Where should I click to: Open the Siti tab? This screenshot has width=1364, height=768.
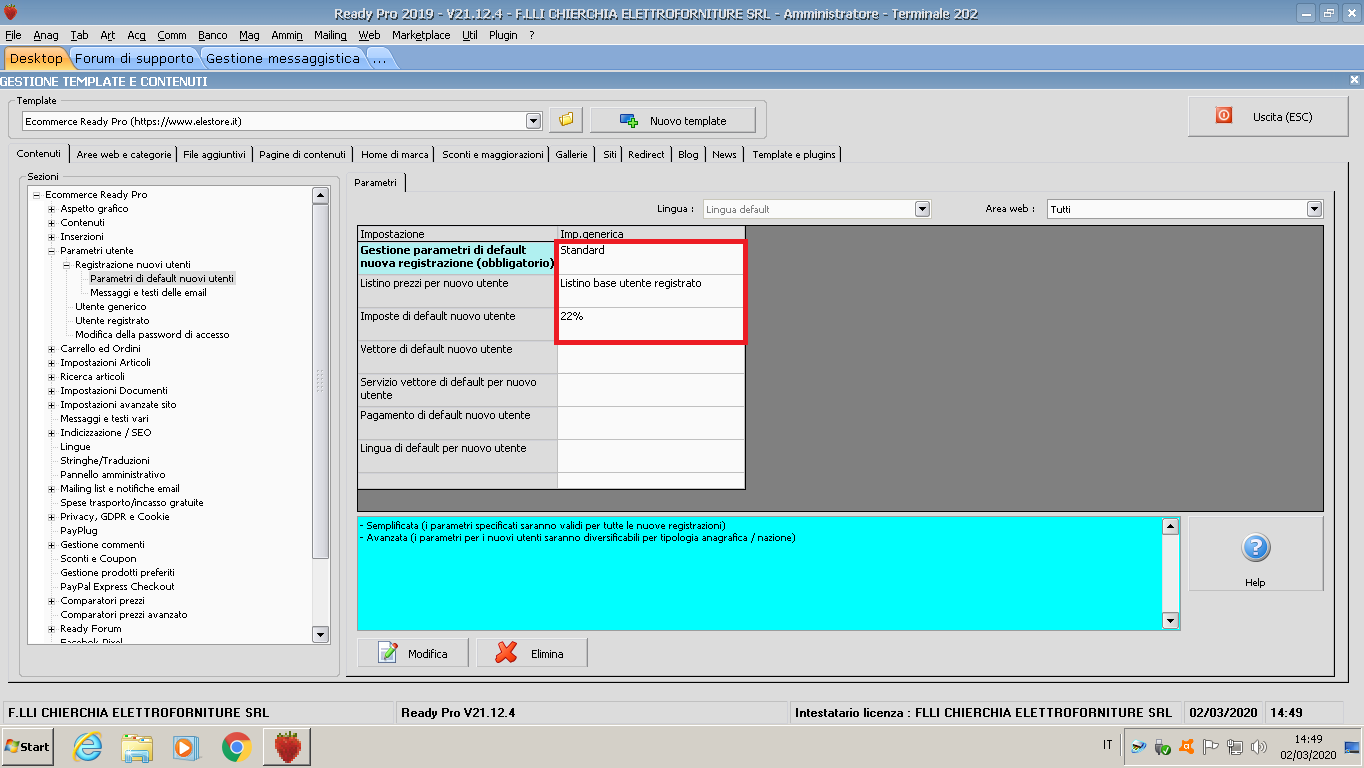[610, 154]
